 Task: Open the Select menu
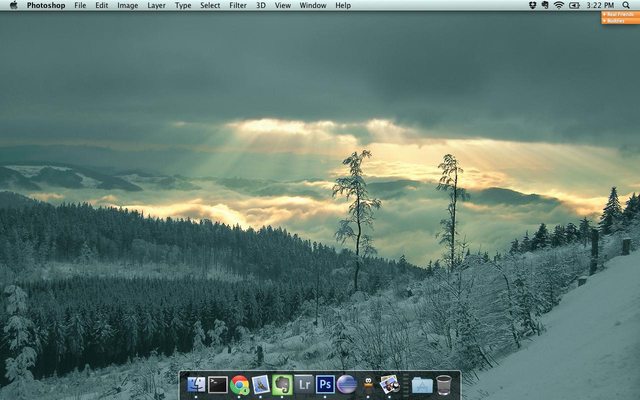click(210, 5)
